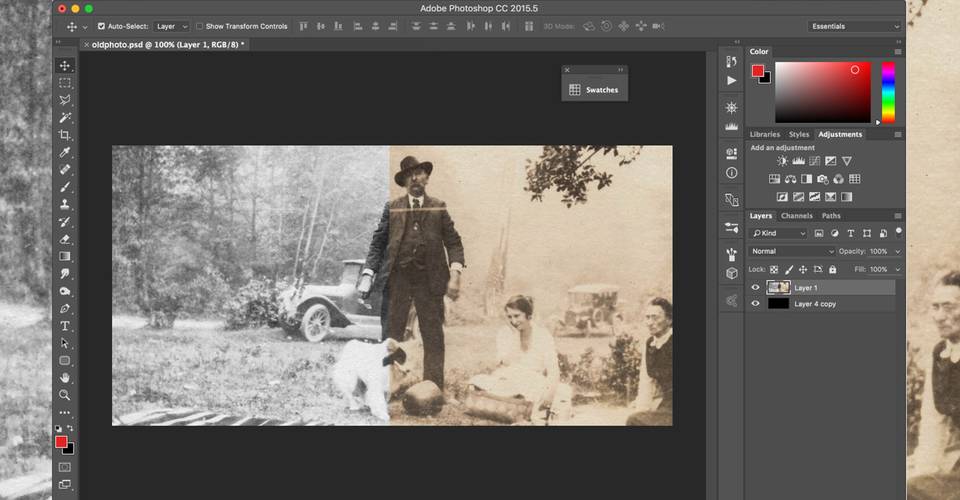Open the tool preset picker arrow
The width and height of the screenshot is (960, 500).
coord(84,27)
